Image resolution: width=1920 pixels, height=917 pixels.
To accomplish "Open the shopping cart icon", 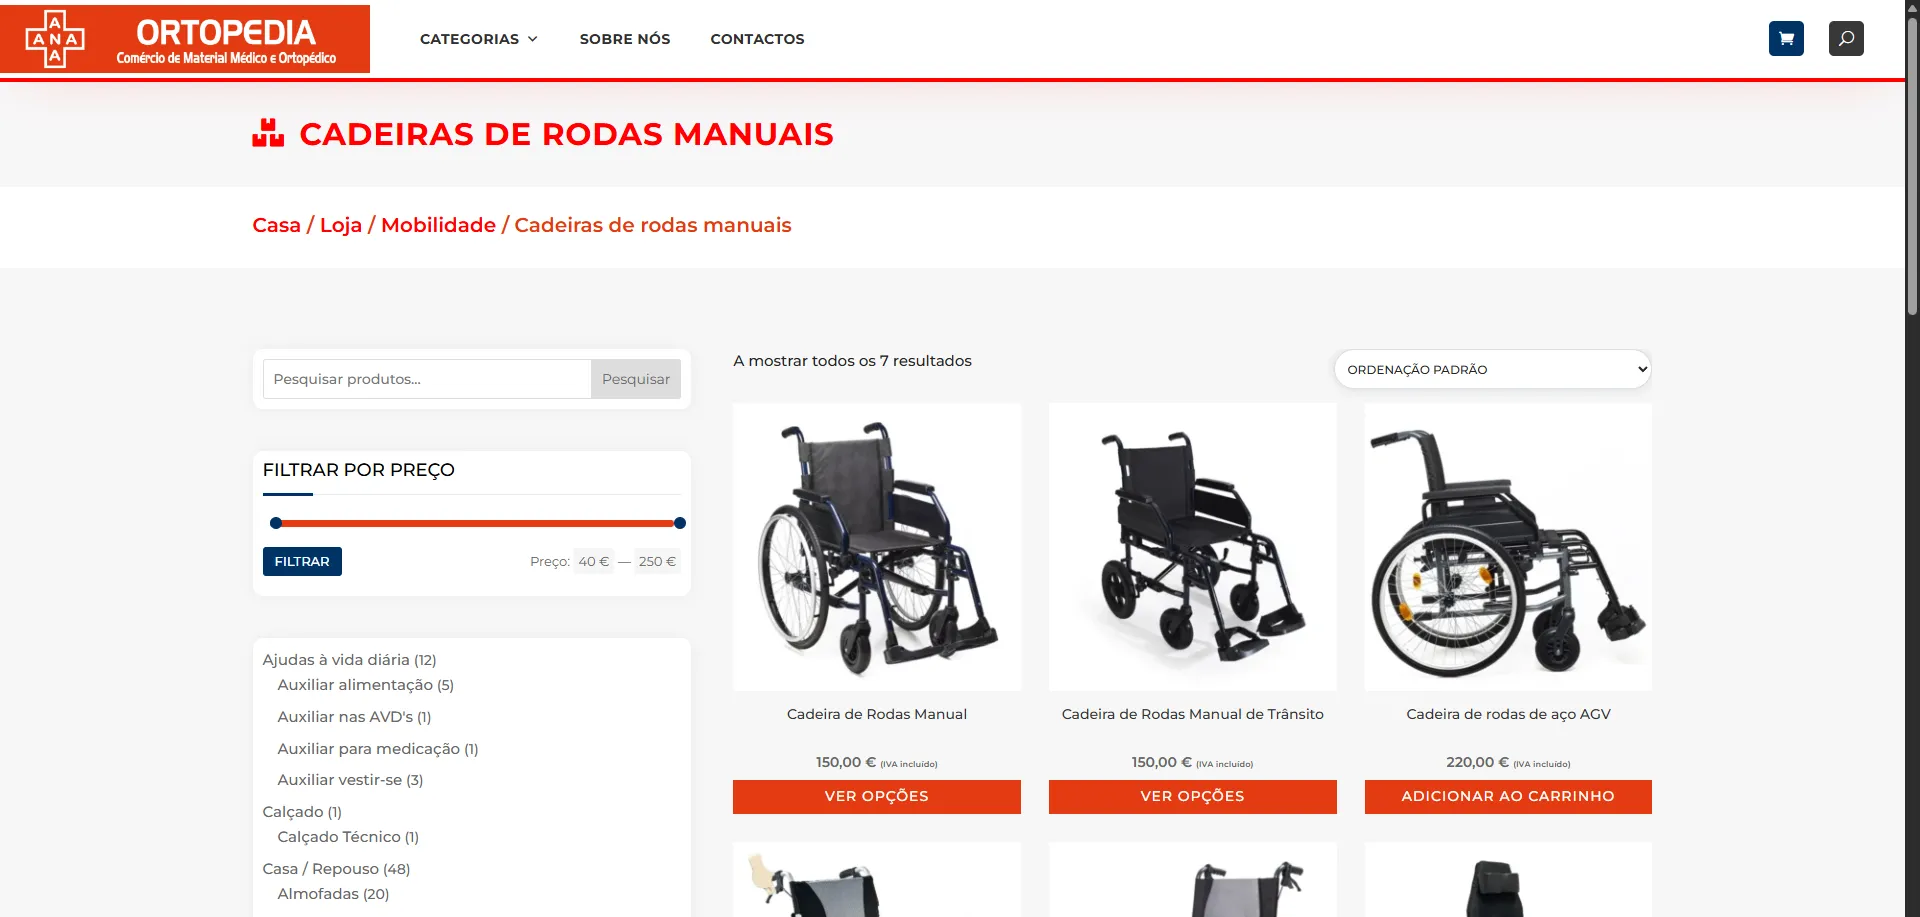I will click(1786, 39).
